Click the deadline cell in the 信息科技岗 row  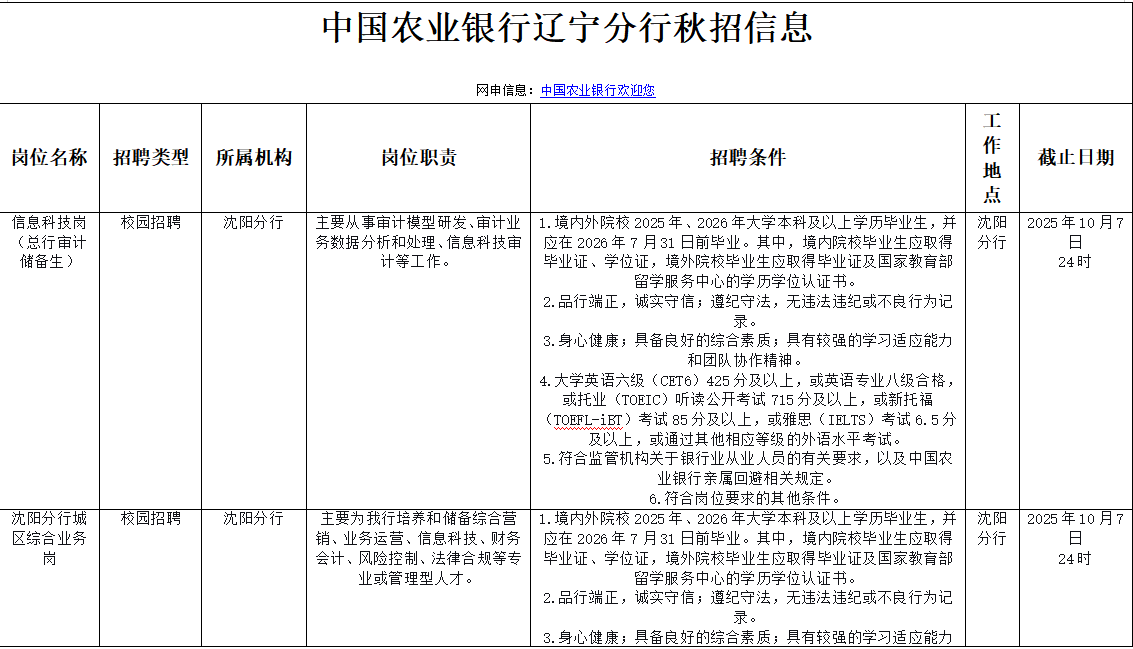pyautogui.click(x=1075, y=242)
